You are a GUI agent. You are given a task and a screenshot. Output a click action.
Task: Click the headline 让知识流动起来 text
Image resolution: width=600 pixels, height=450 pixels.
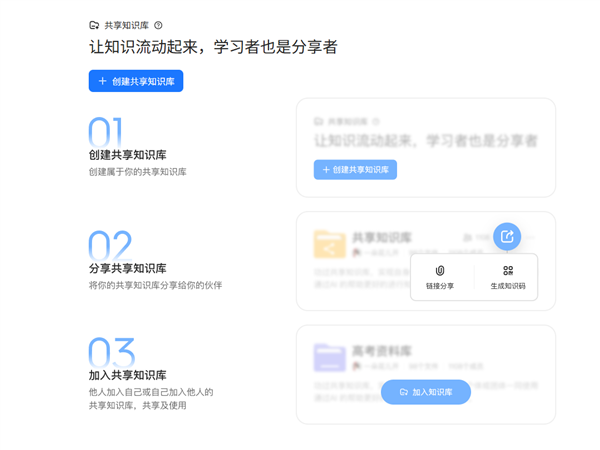pos(214,47)
